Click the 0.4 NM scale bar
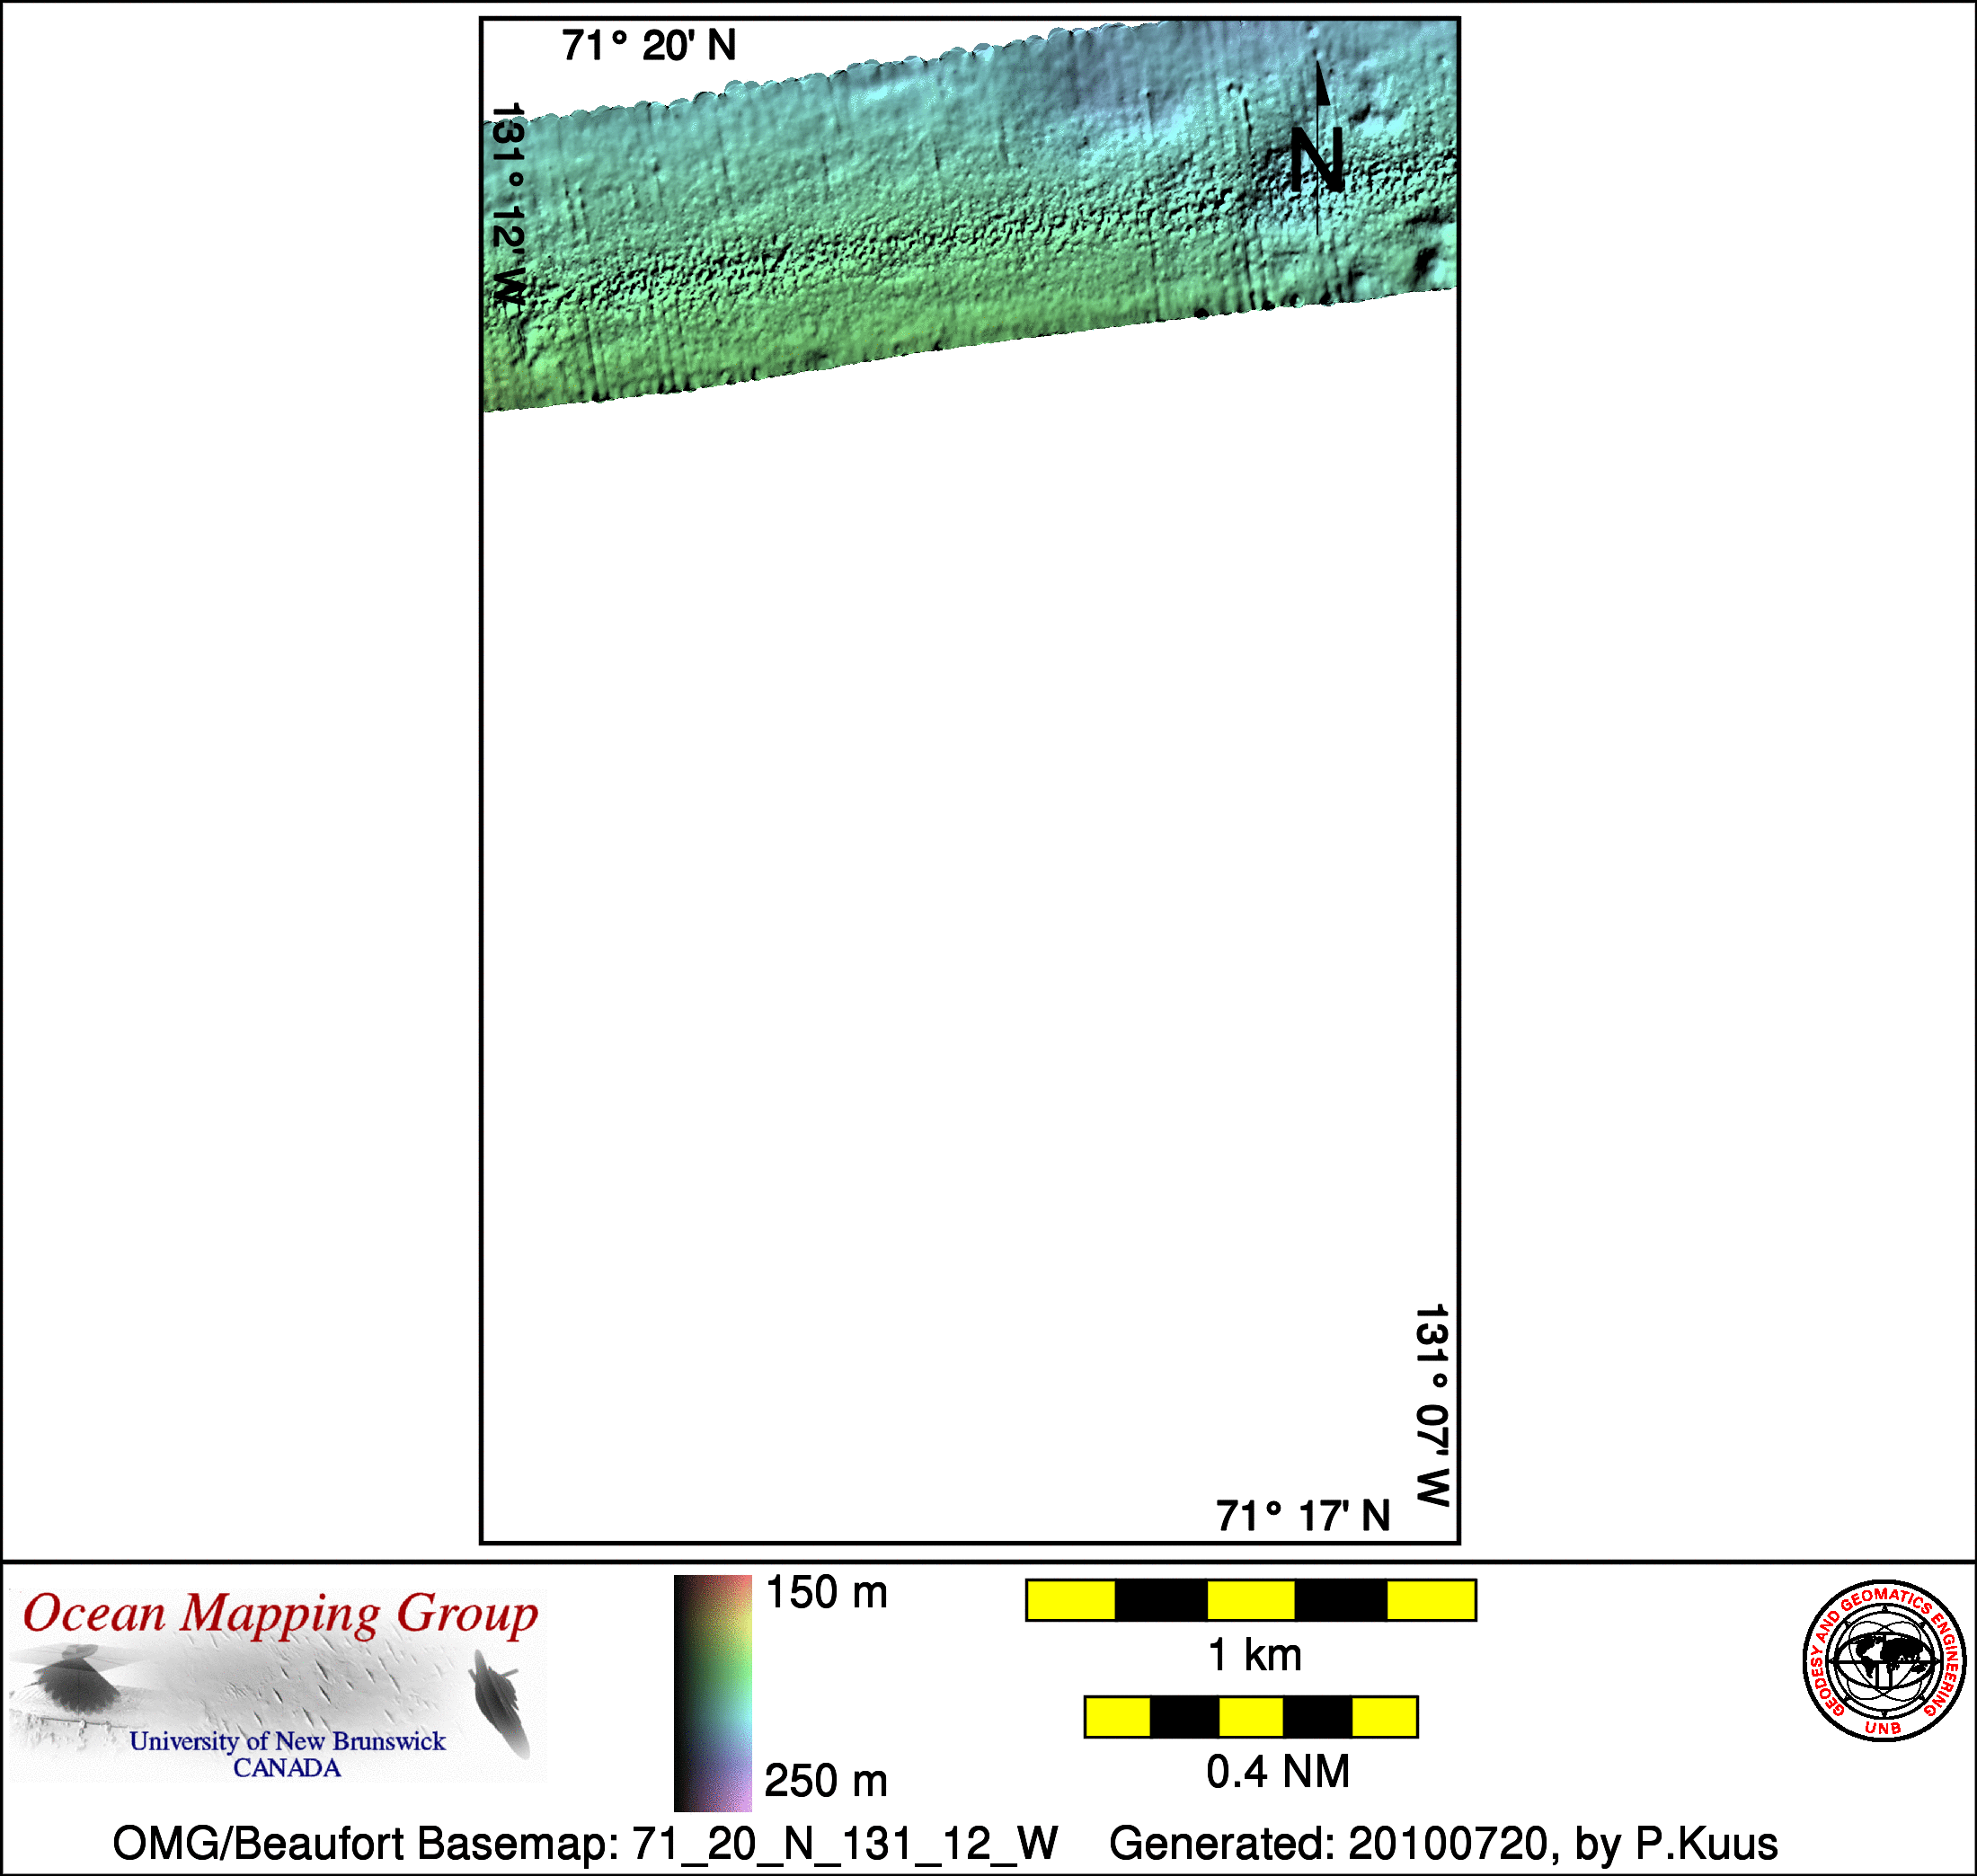Screen dimensions: 1977x1876 1250,1717
